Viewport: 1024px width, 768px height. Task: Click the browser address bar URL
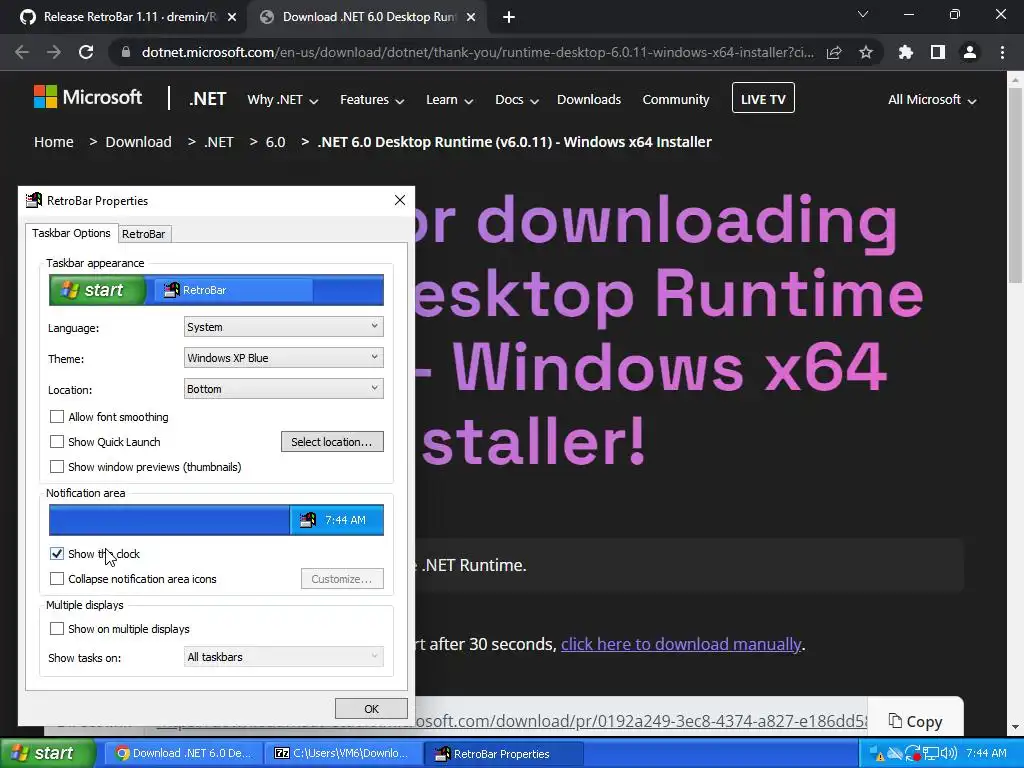[477, 52]
